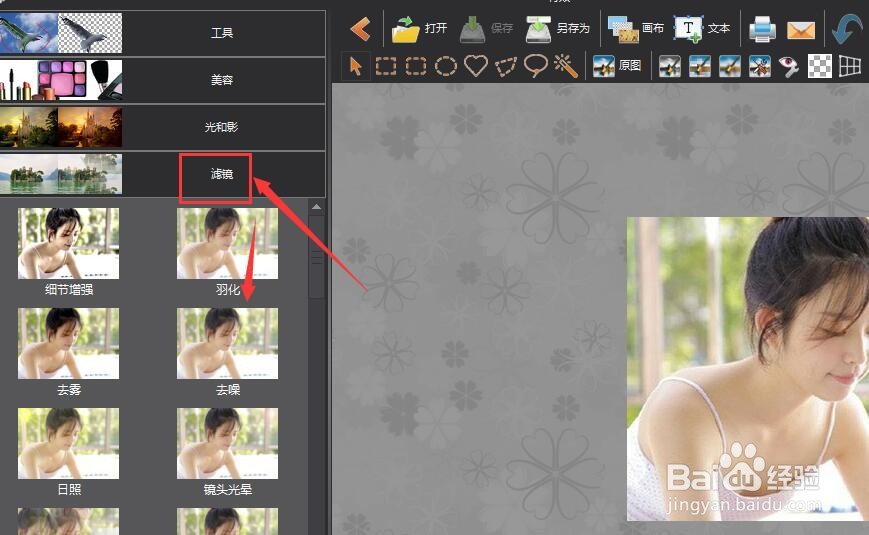Image resolution: width=869 pixels, height=535 pixels.
Task: Click the 镜头光晕 label text
Action: (228, 490)
